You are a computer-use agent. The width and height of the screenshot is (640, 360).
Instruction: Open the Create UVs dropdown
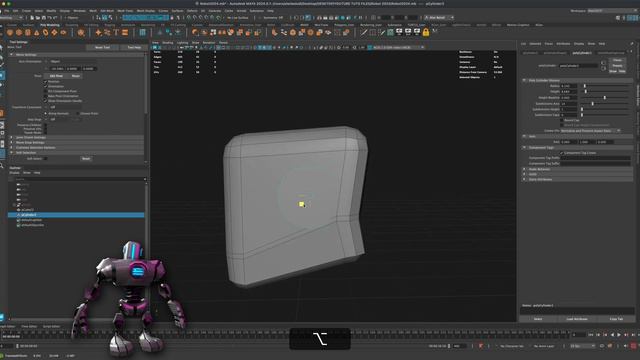[590, 131]
